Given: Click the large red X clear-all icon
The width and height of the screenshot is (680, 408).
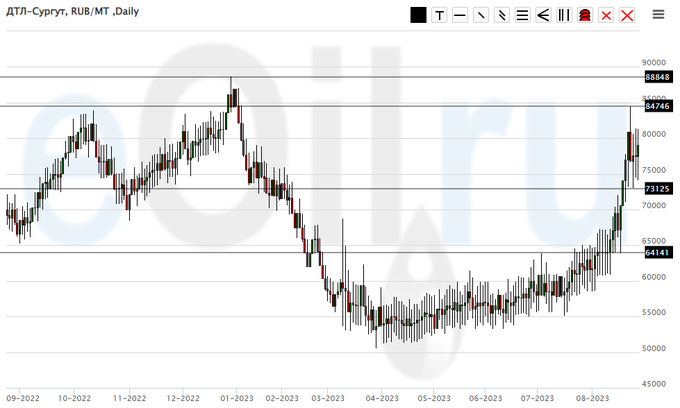Looking at the screenshot, I should 627,15.
